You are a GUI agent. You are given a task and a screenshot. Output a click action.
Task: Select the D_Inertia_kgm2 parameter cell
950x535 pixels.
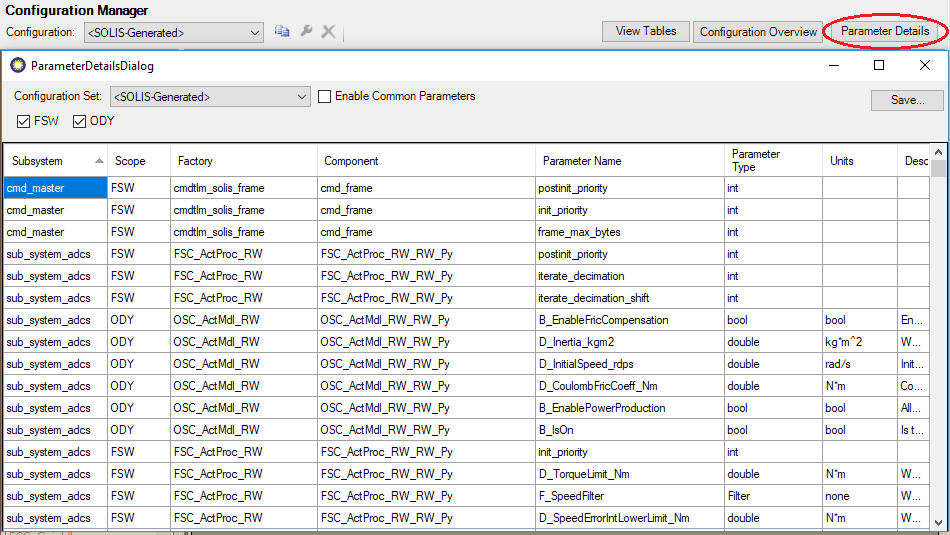[630, 342]
